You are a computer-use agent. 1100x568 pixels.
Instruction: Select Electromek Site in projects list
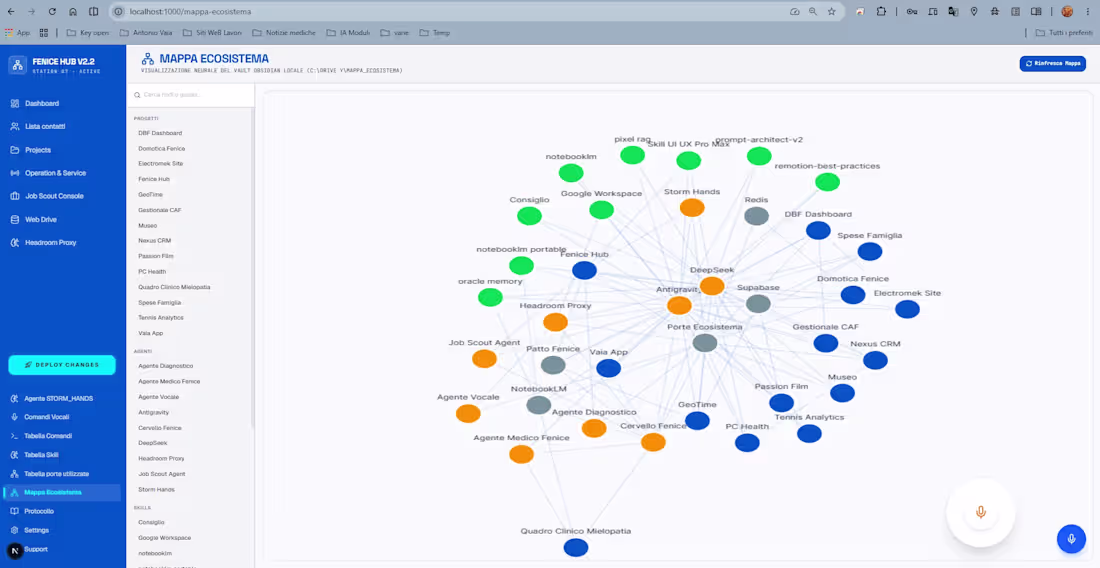(161, 163)
